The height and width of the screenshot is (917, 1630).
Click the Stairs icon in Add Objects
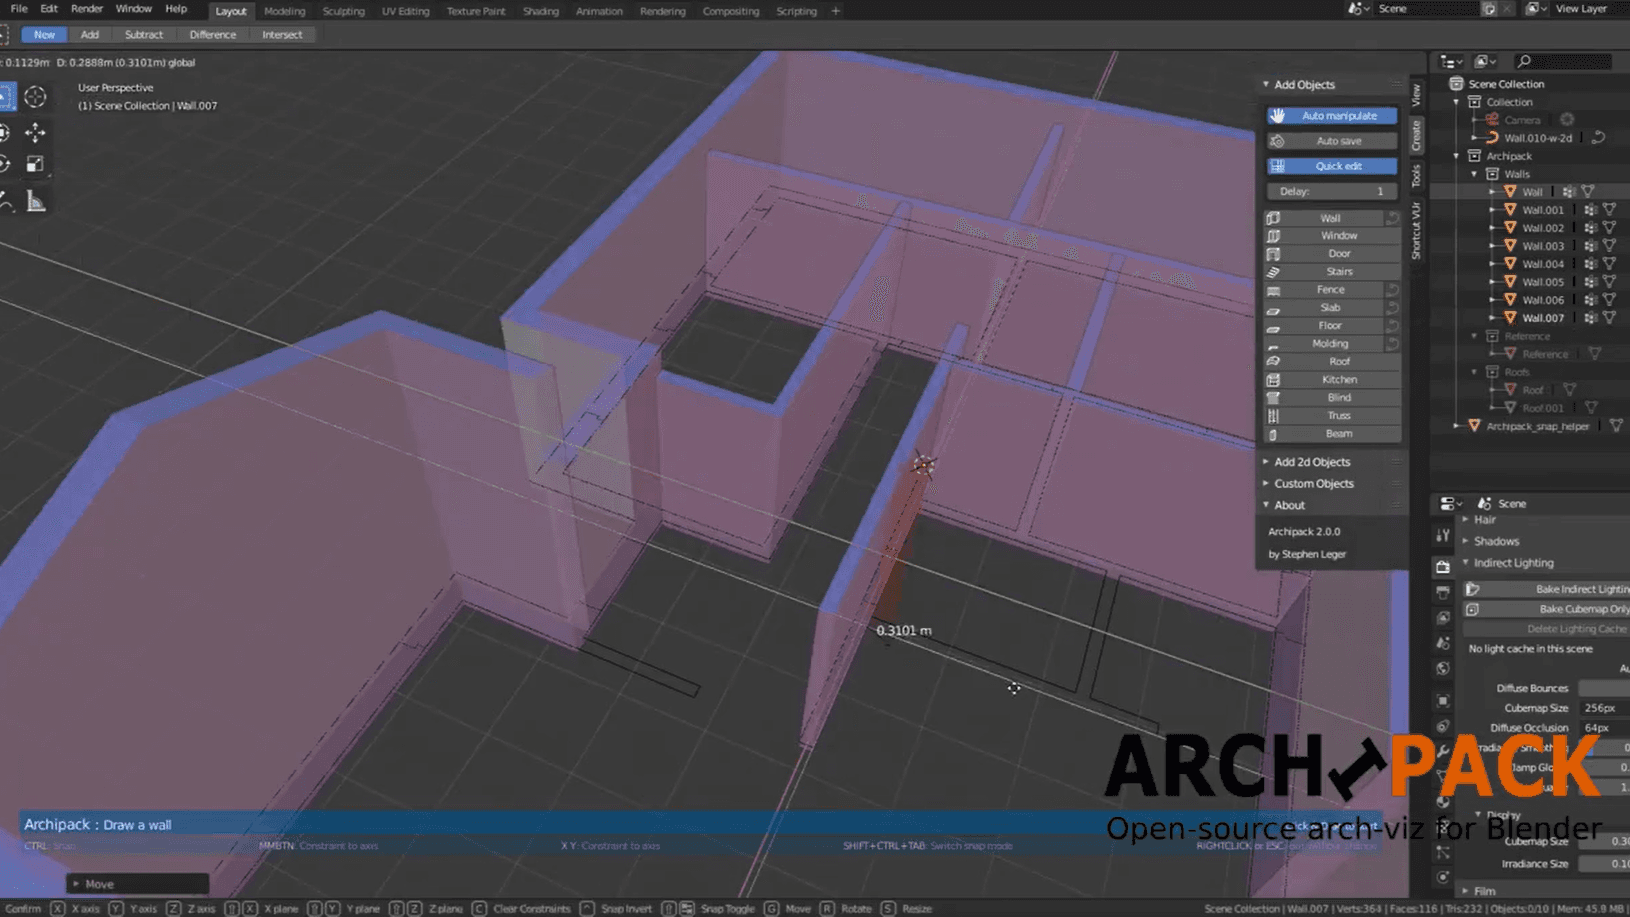[1273, 272]
